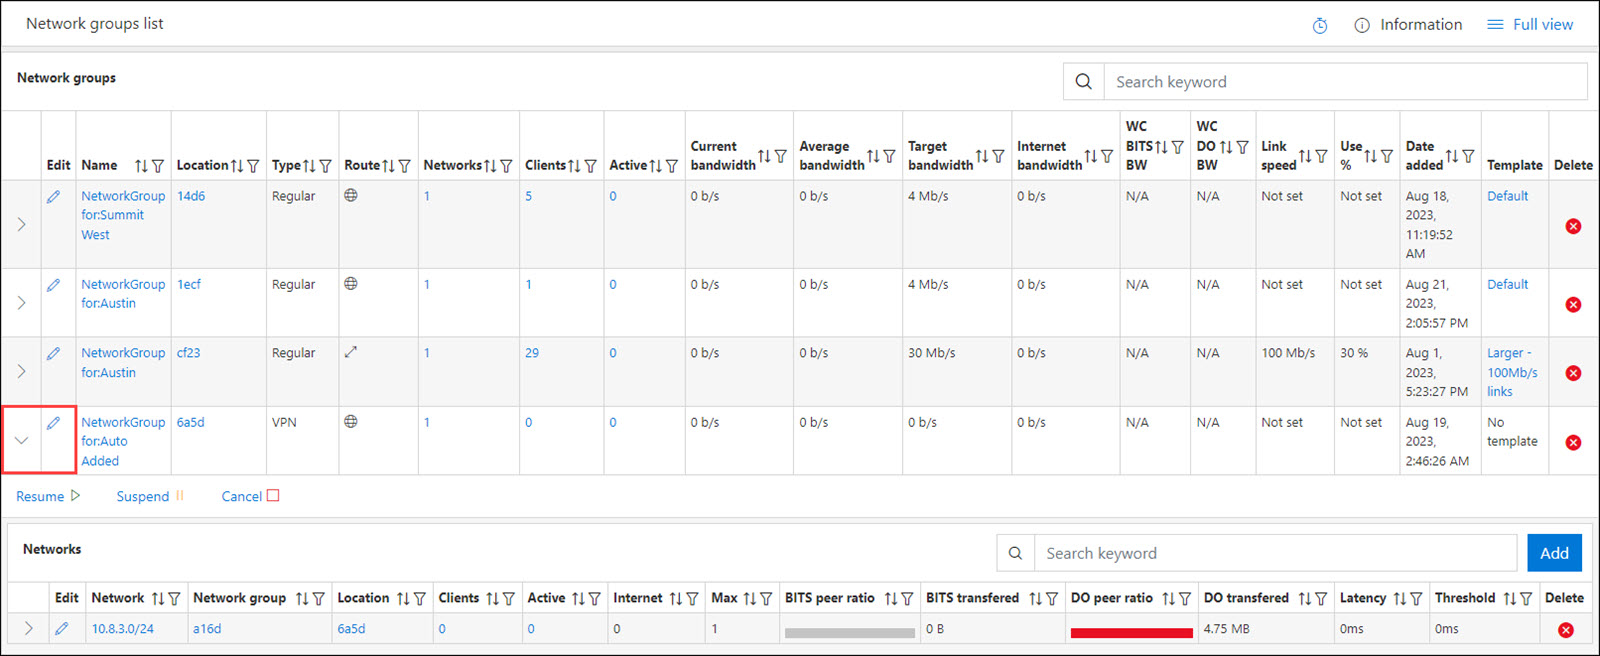Click the red DO peer ratio bar
1600x656 pixels.
pos(1131,632)
